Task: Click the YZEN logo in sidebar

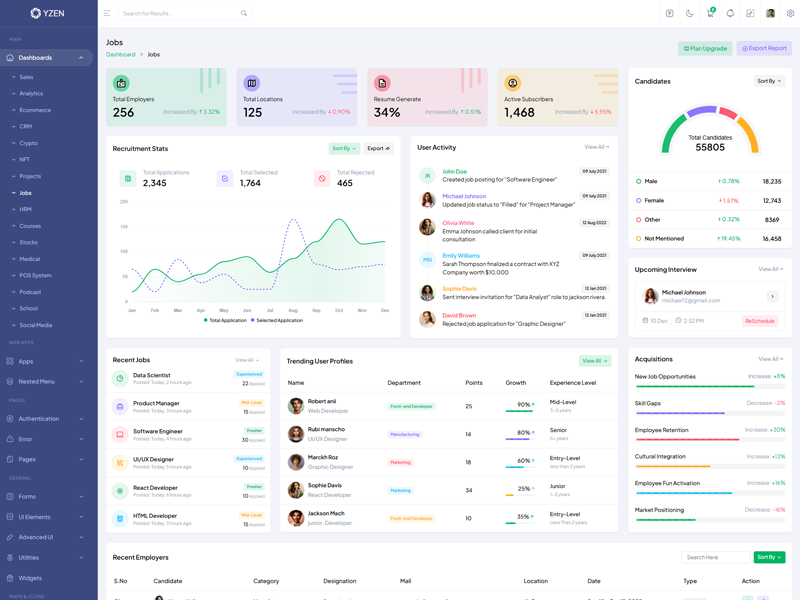Action: point(48,13)
